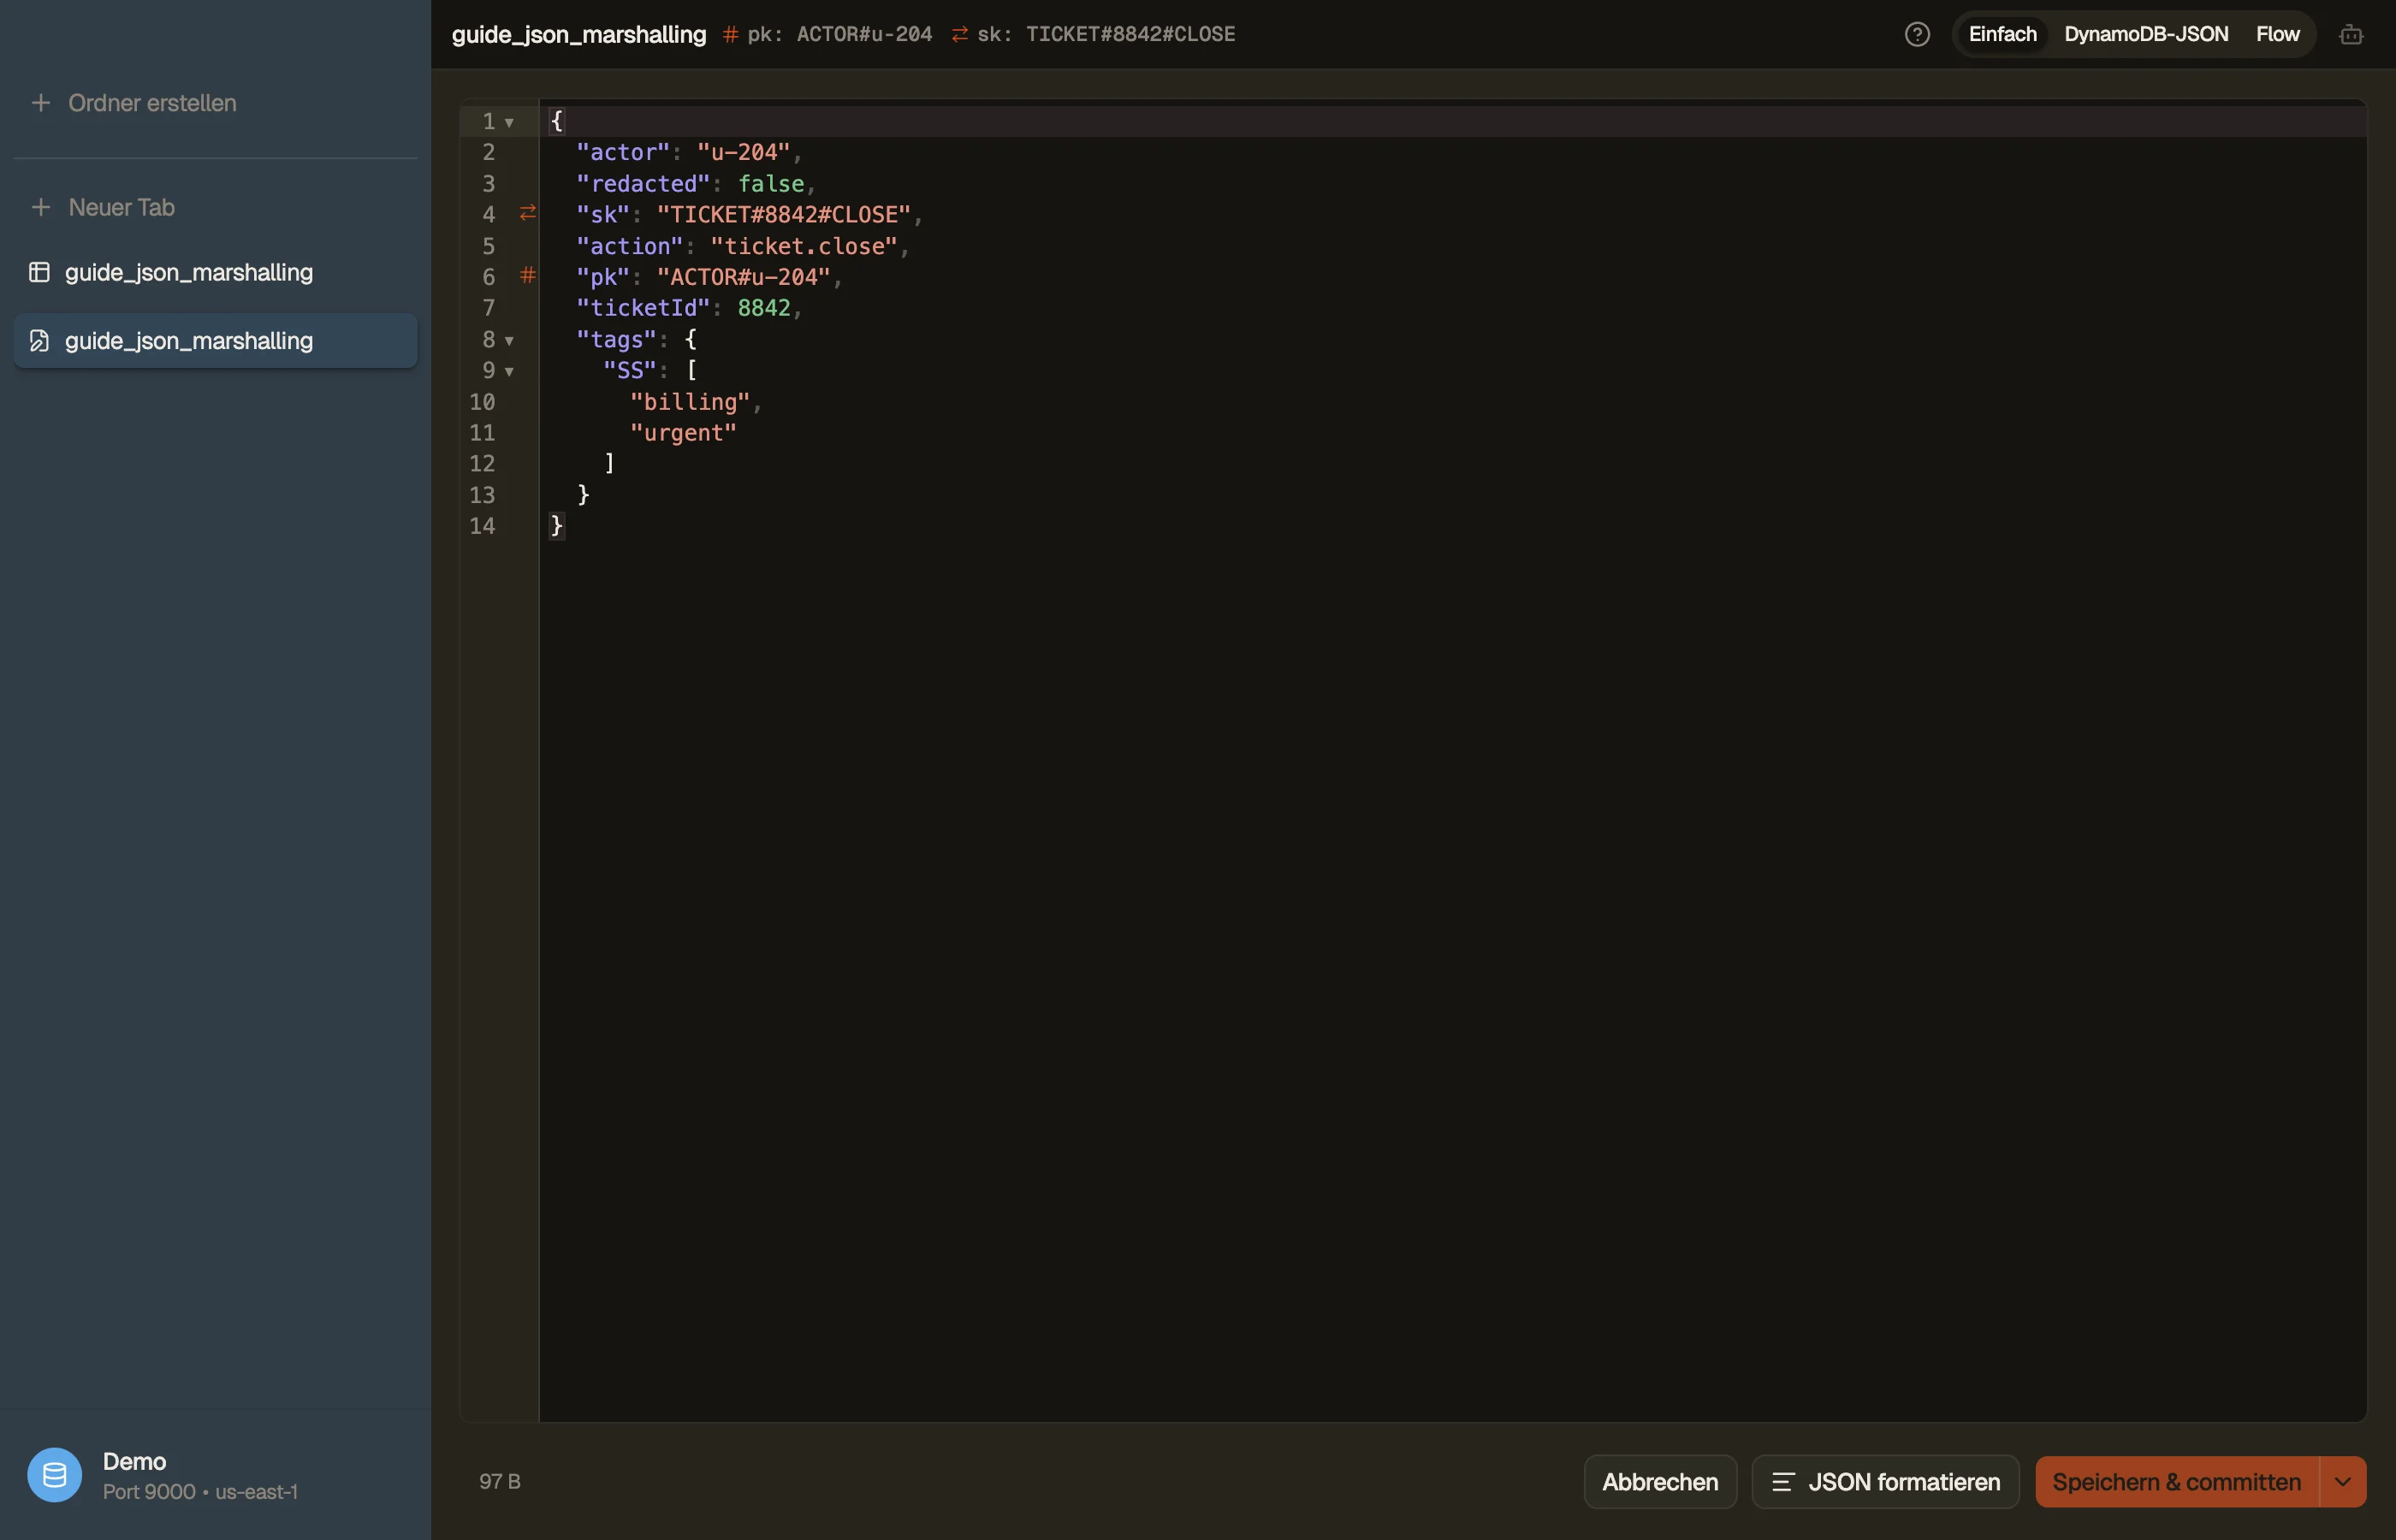The image size is (2396, 1540).
Task: Click the "ACTOR#u-204" string on line 6
Action: point(743,277)
